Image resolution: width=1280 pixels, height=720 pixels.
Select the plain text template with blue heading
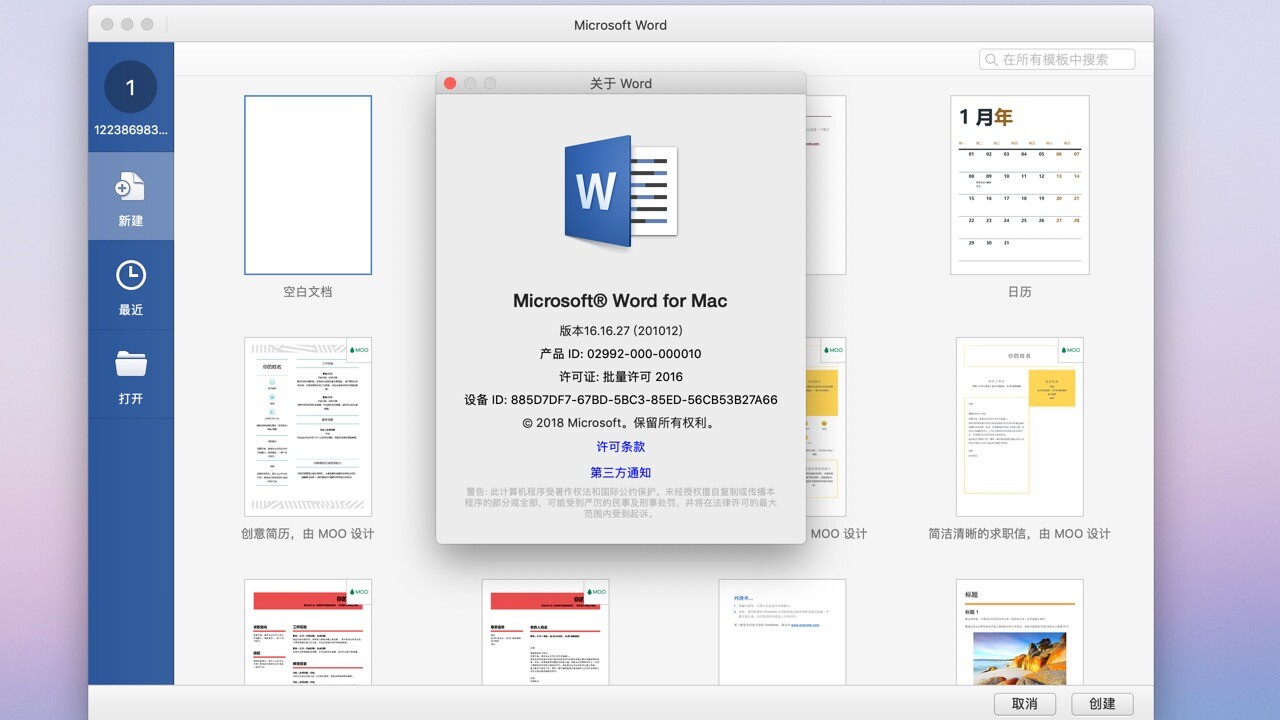point(782,632)
